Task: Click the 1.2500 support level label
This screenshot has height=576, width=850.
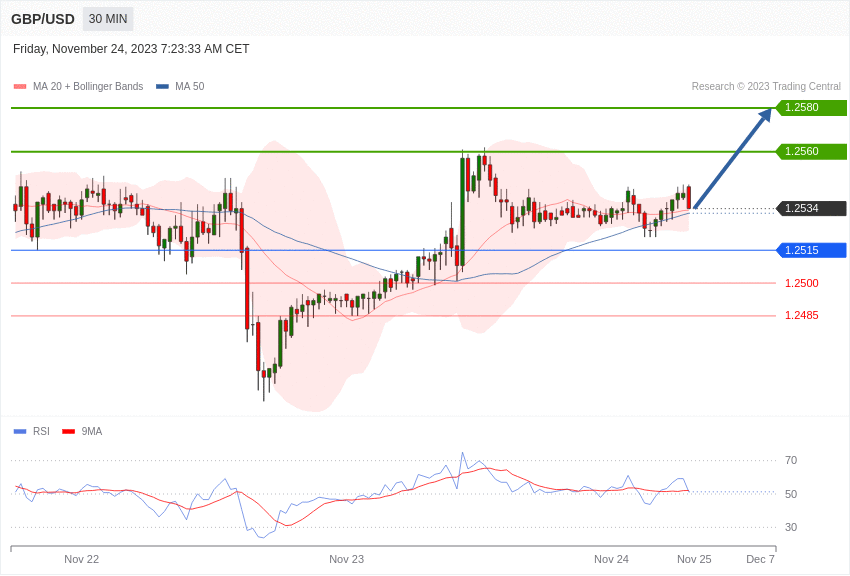Action: 802,283
